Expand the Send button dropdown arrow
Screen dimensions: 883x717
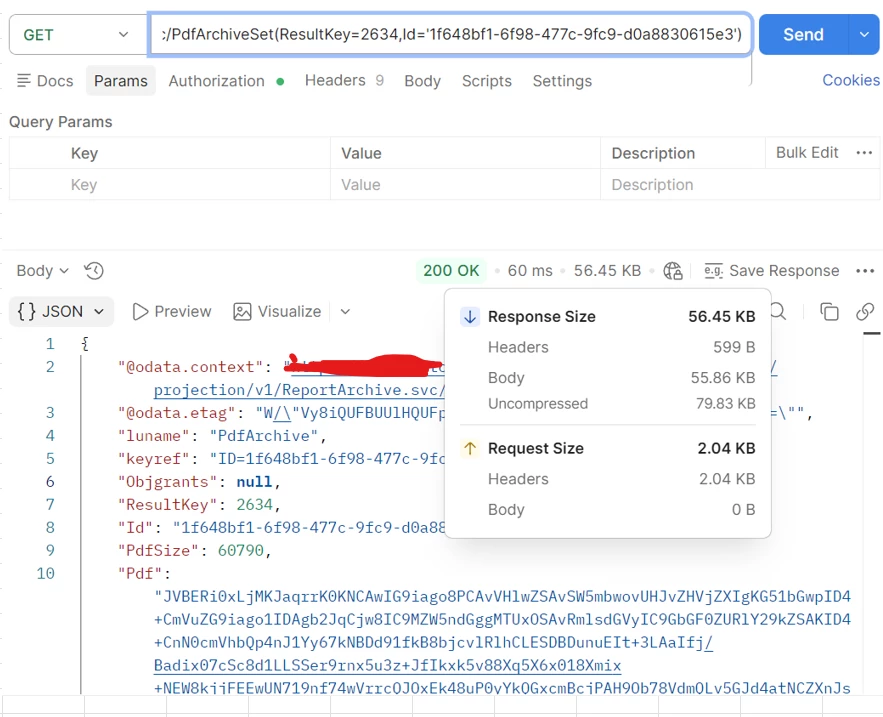pyautogui.click(x=864, y=34)
